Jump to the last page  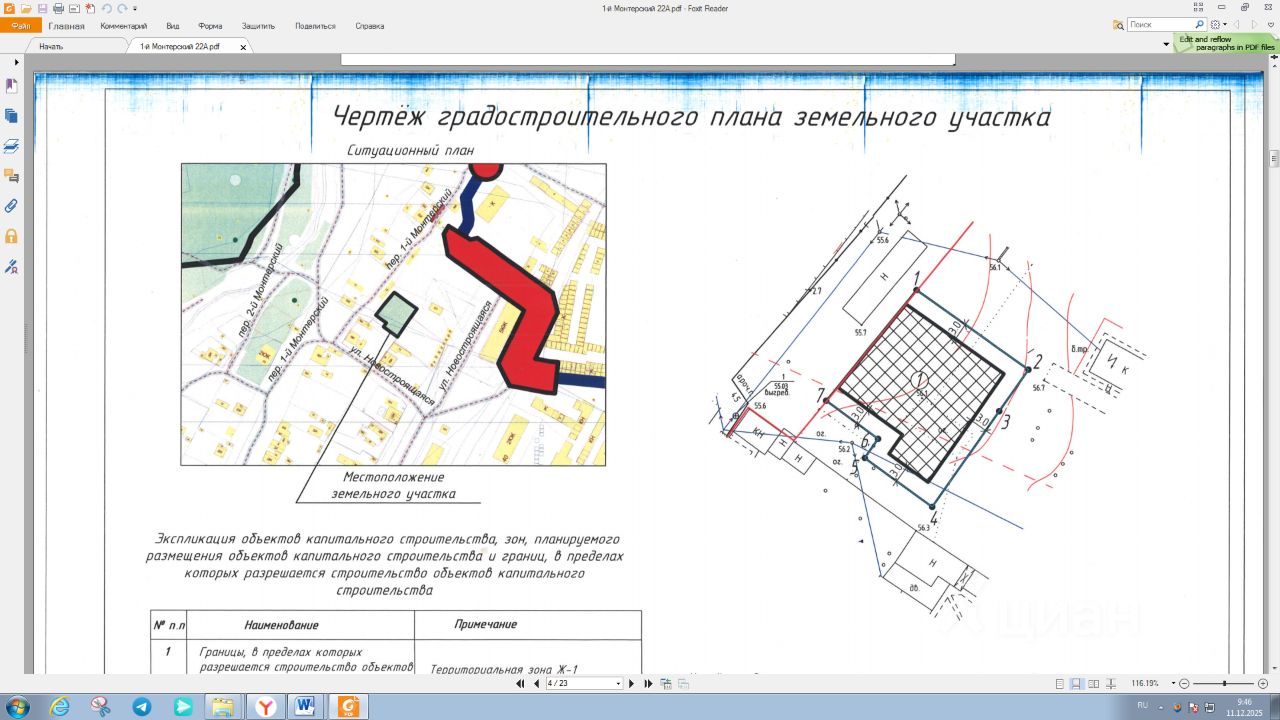pyautogui.click(x=649, y=684)
